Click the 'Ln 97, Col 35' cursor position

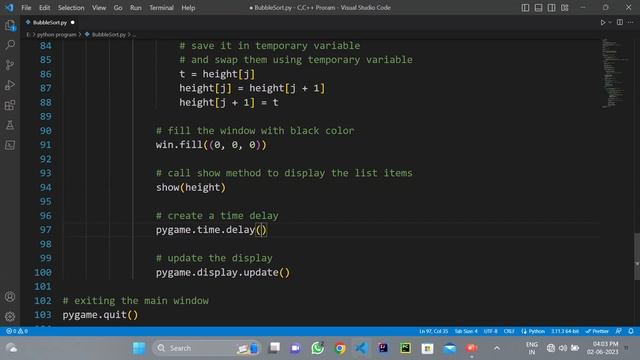click(433, 331)
